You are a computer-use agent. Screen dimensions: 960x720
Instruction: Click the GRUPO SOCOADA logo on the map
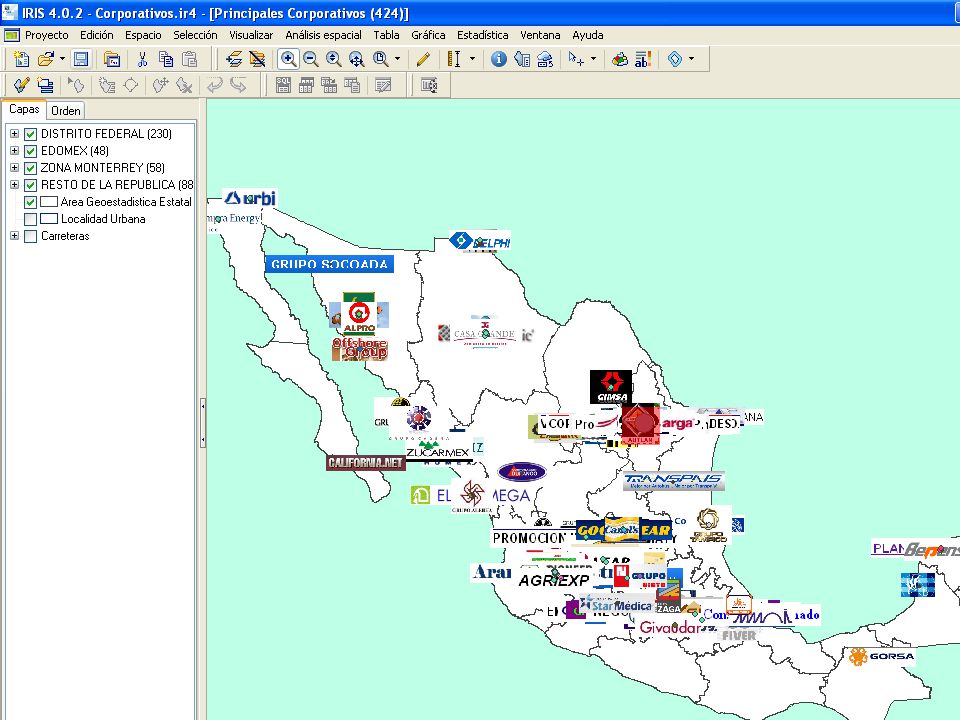[329, 264]
